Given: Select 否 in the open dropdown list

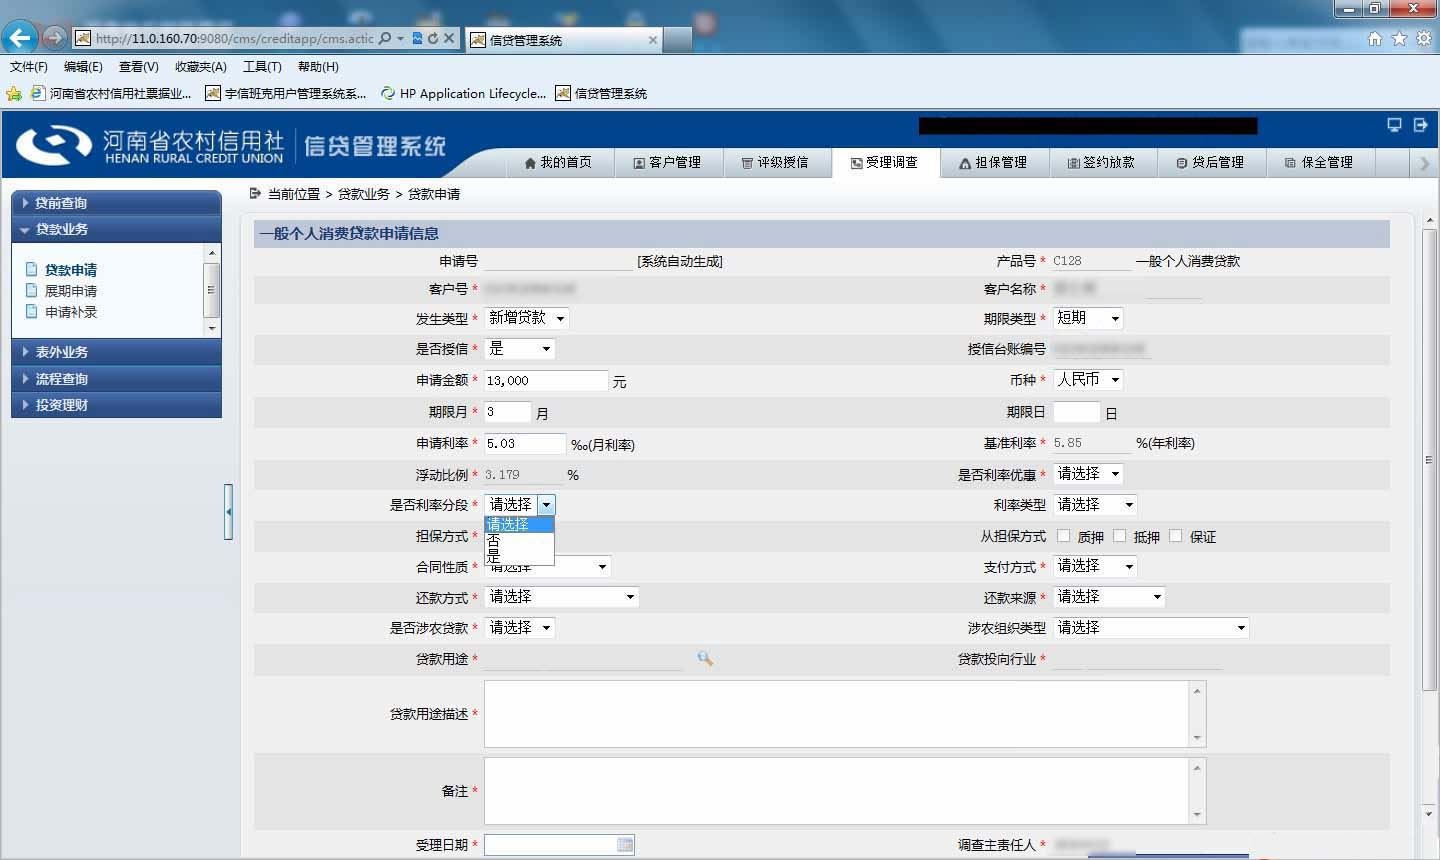Looking at the screenshot, I should (x=518, y=540).
